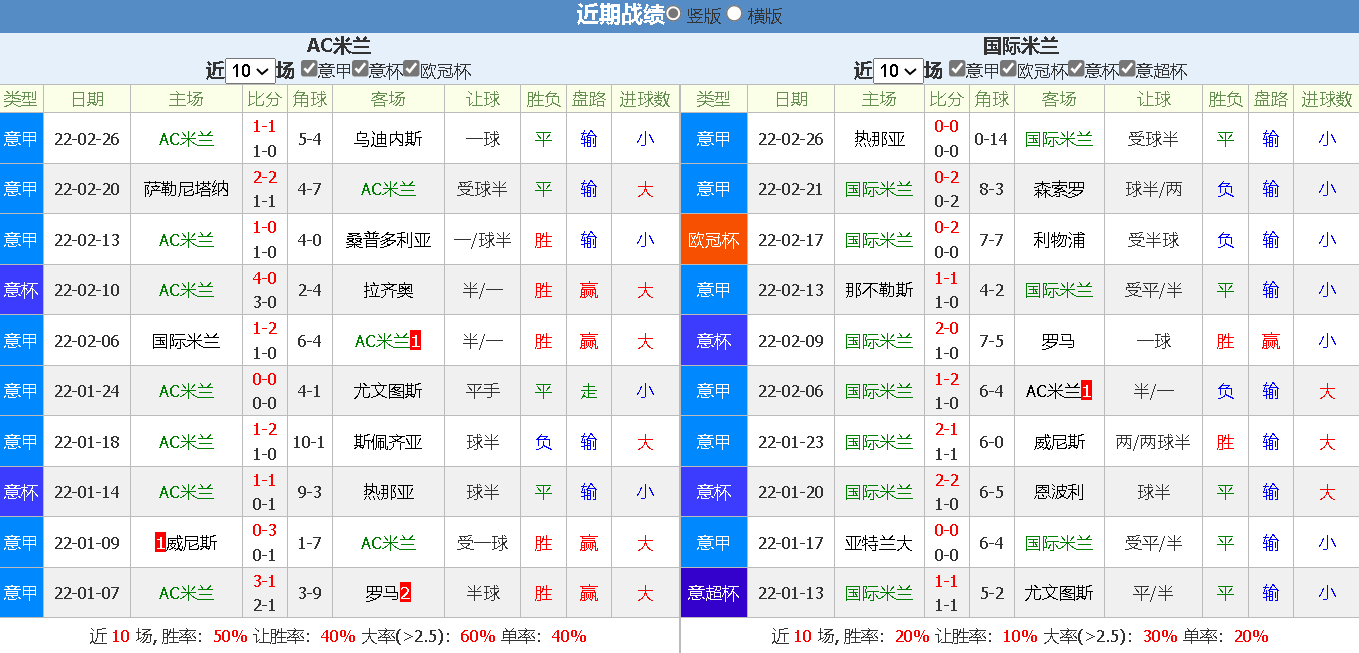Click date 22-02-20 in AC米兰 table
The width and height of the screenshot is (1359, 653).
tap(87, 189)
